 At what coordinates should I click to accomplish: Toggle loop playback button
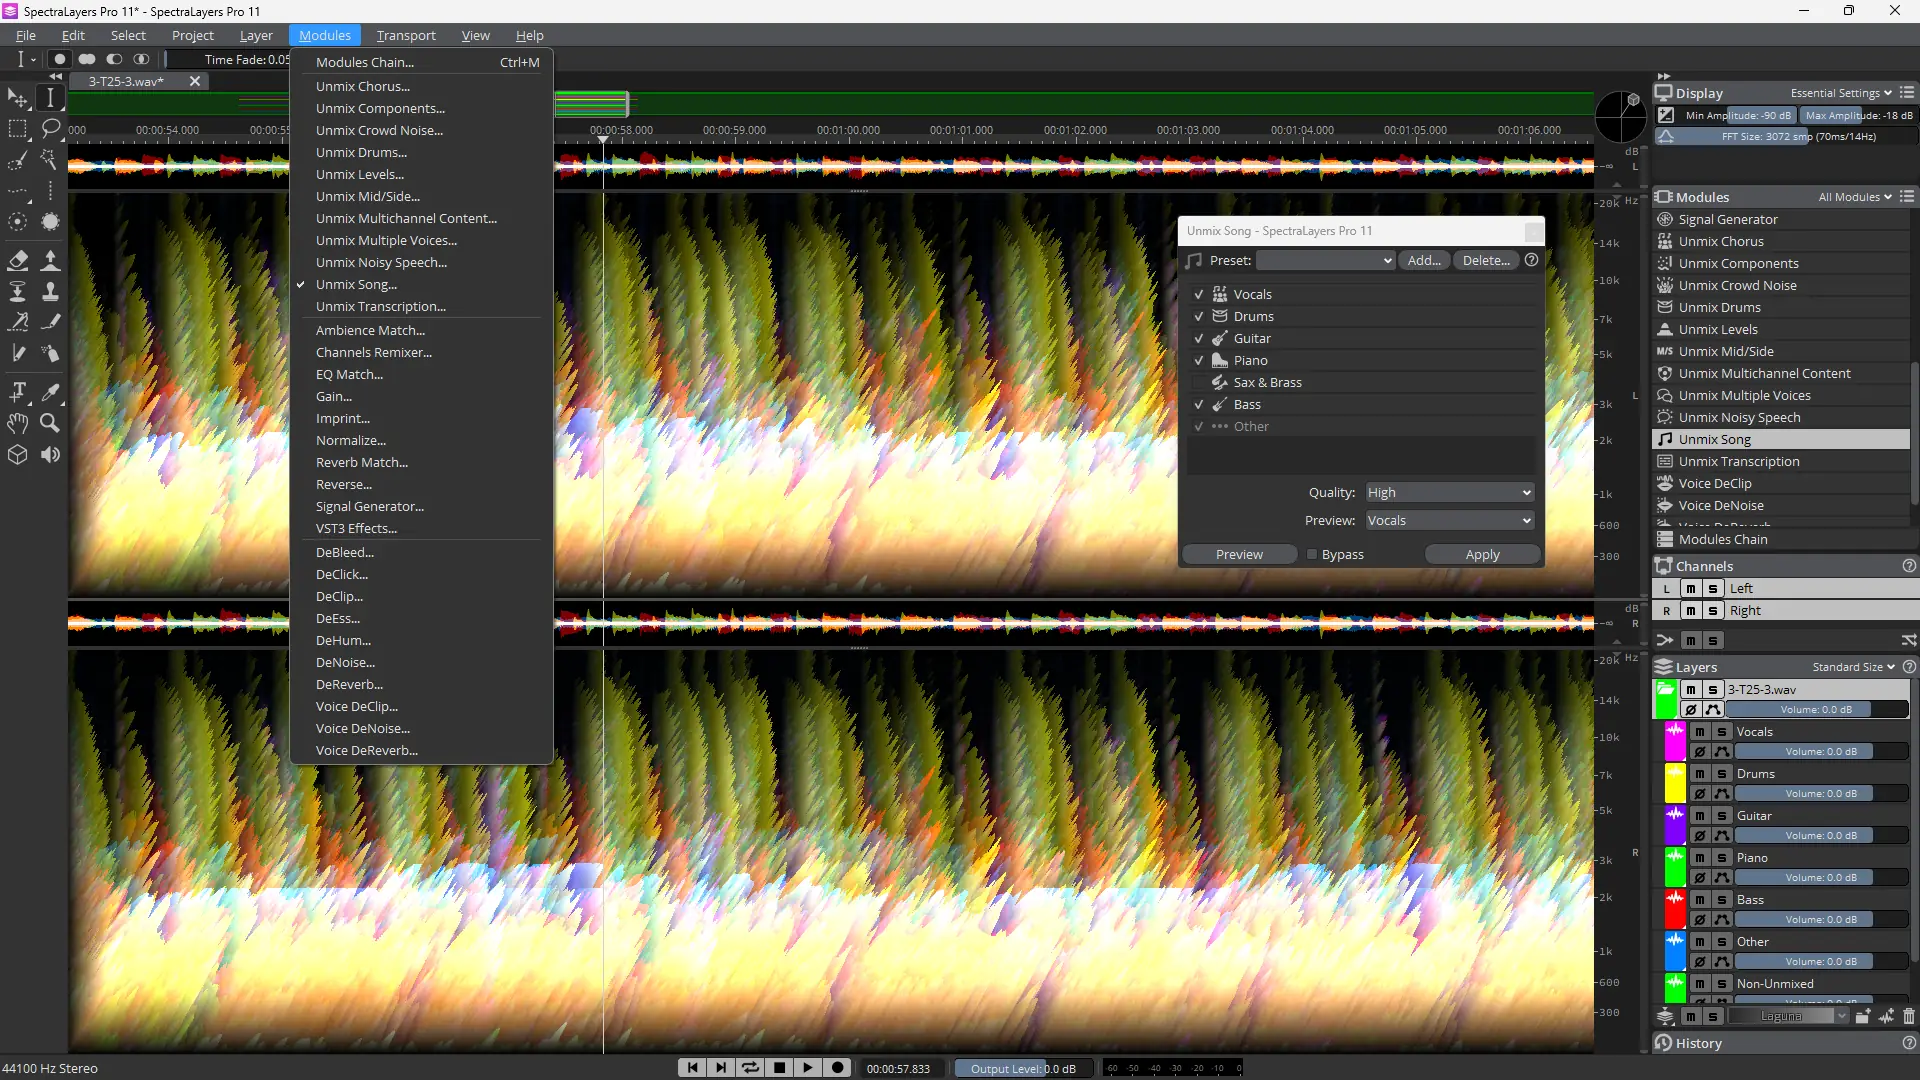pos(749,1068)
